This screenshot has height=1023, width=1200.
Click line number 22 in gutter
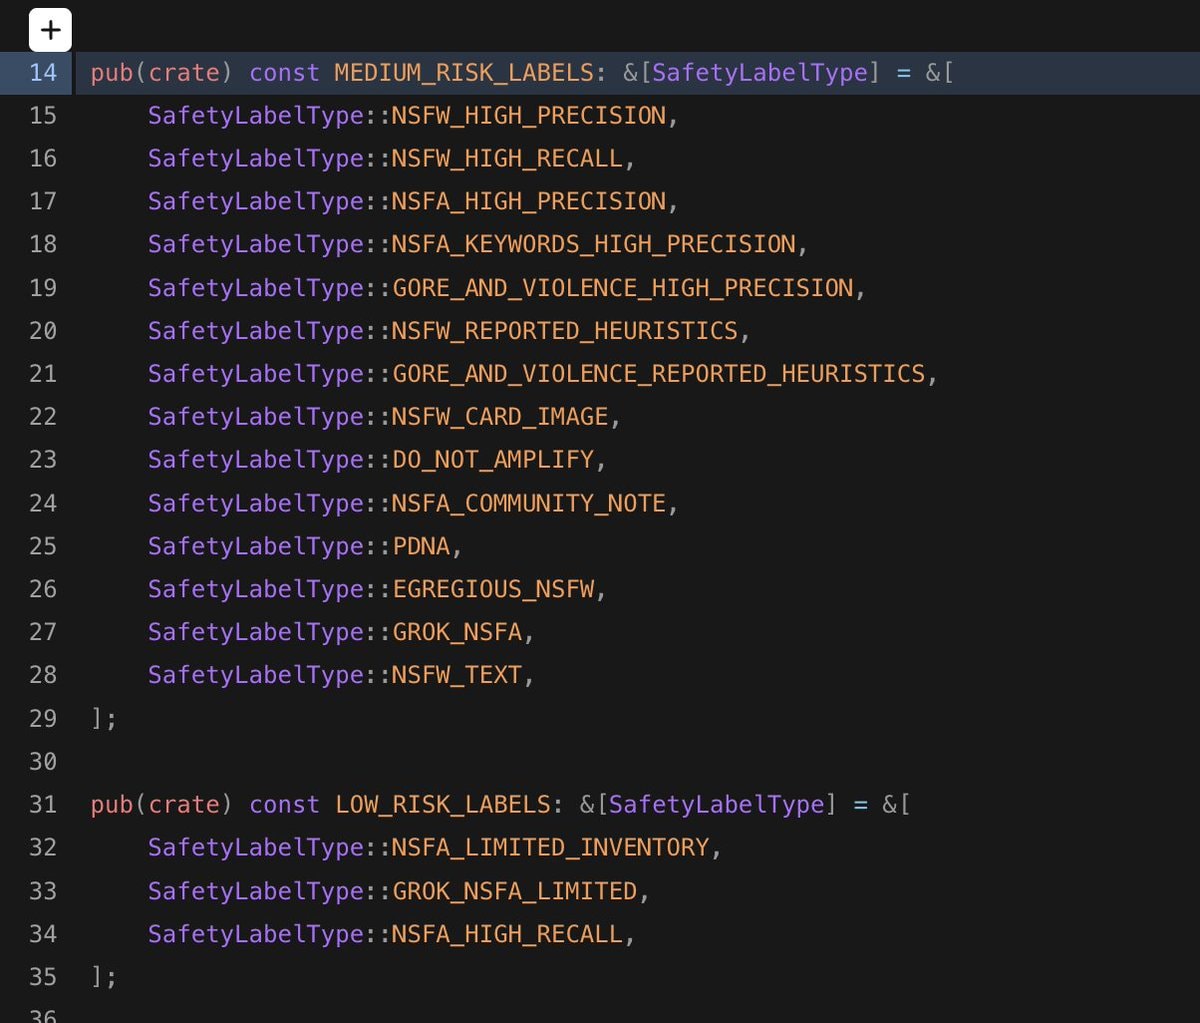[43, 417]
